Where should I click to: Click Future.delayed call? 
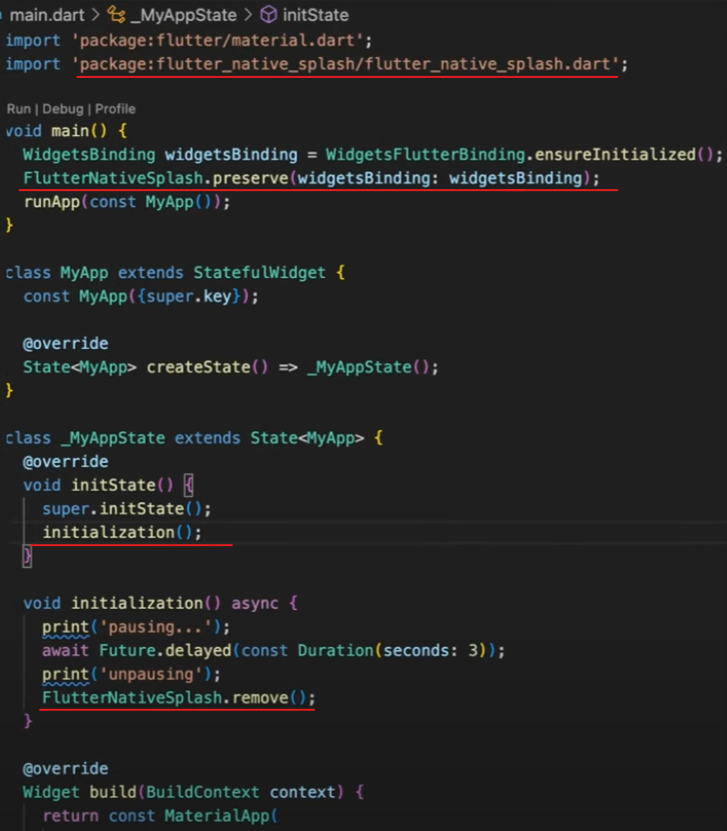pos(165,650)
